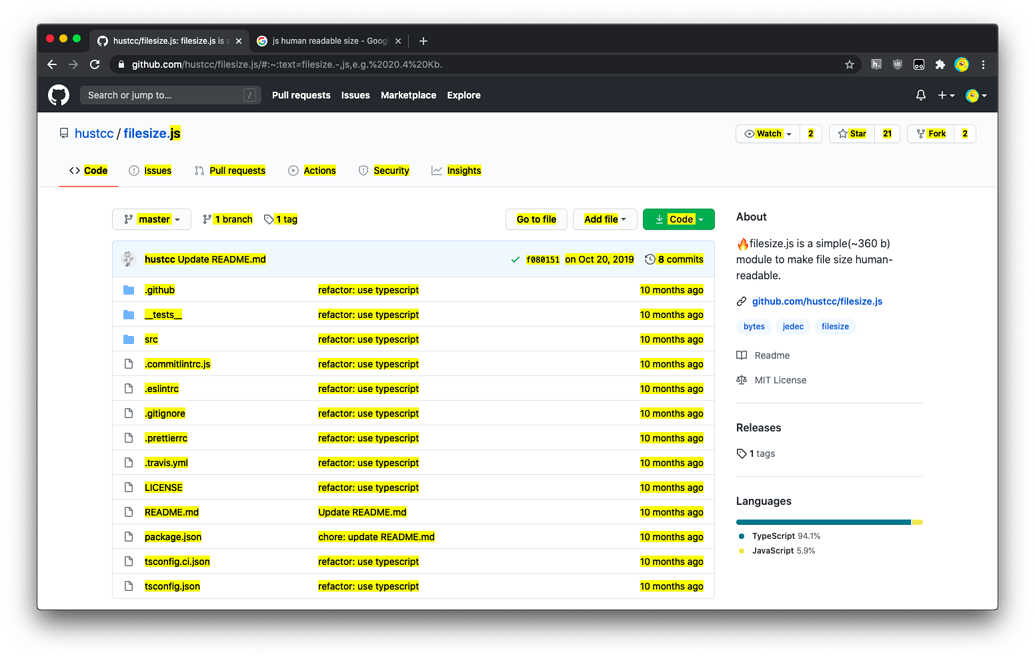Open the TypeScript 94.1% language link
Viewport: 1035px width, 658px height.
tap(780, 536)
